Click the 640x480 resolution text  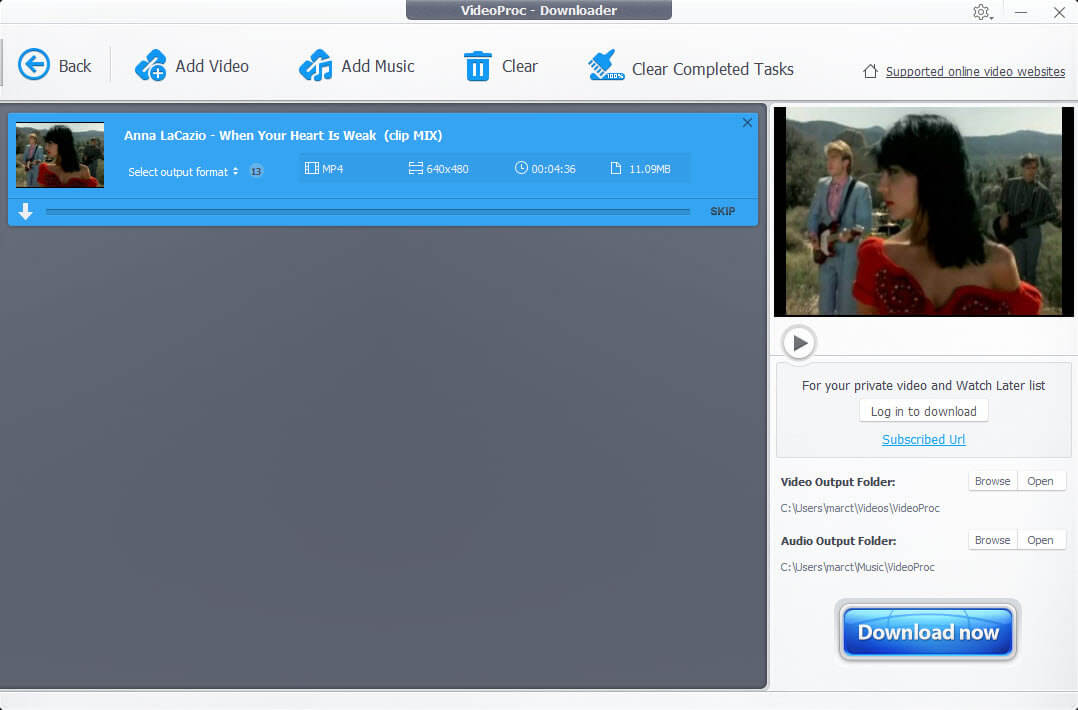point(448,169)
